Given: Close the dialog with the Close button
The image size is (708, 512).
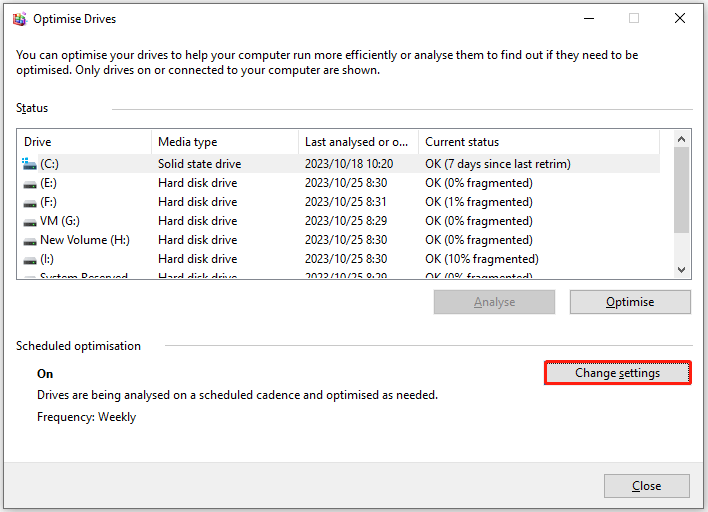Looking at the screenshot, I should click(647, 486).
